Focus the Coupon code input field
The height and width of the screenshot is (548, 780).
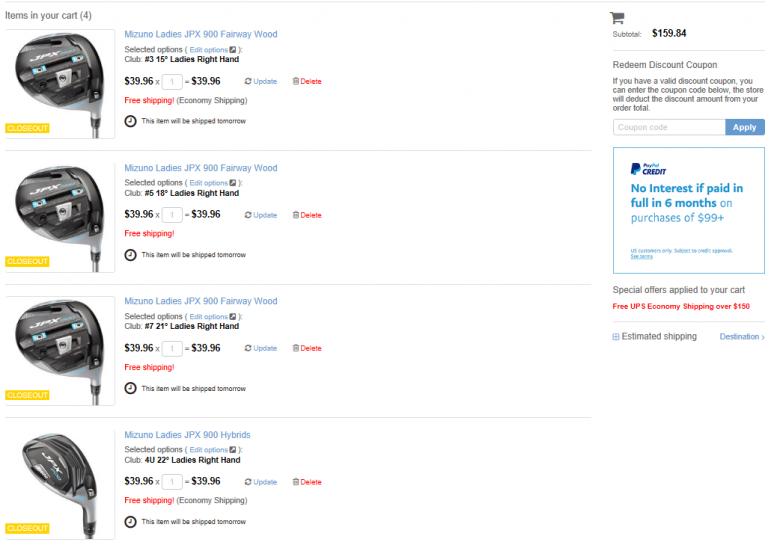tap(668, 127)
